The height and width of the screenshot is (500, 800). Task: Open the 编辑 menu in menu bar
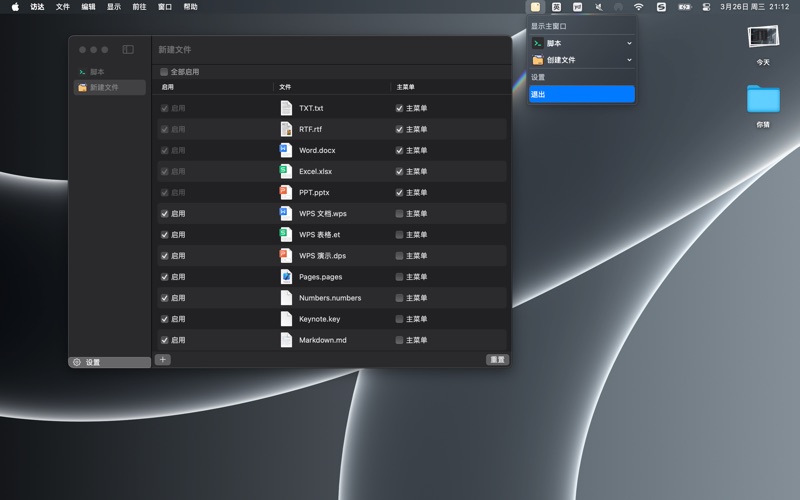click(x=89, y=7)
